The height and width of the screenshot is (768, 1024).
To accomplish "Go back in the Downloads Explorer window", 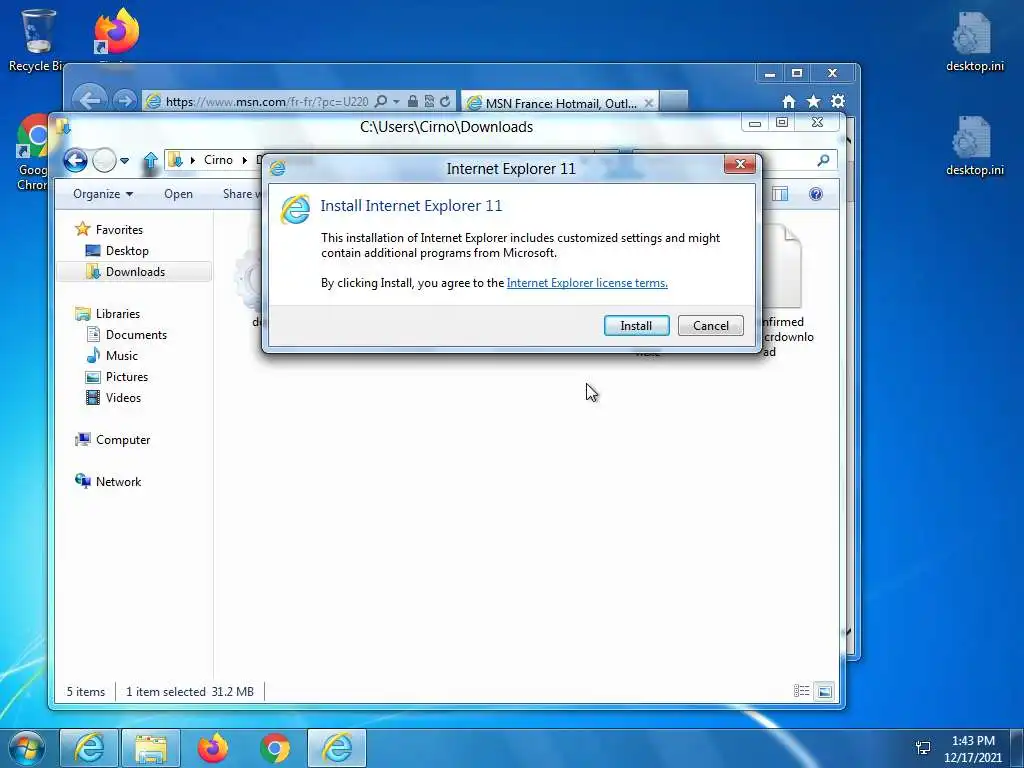I will pyautogui.click(x=75, y=160).
